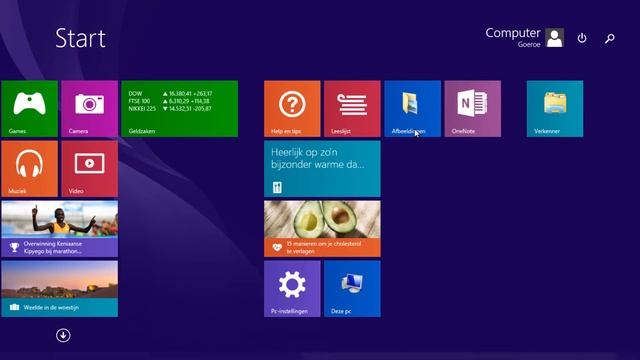Launch the Camera app tile
The image size is (640, 360).
89,109
